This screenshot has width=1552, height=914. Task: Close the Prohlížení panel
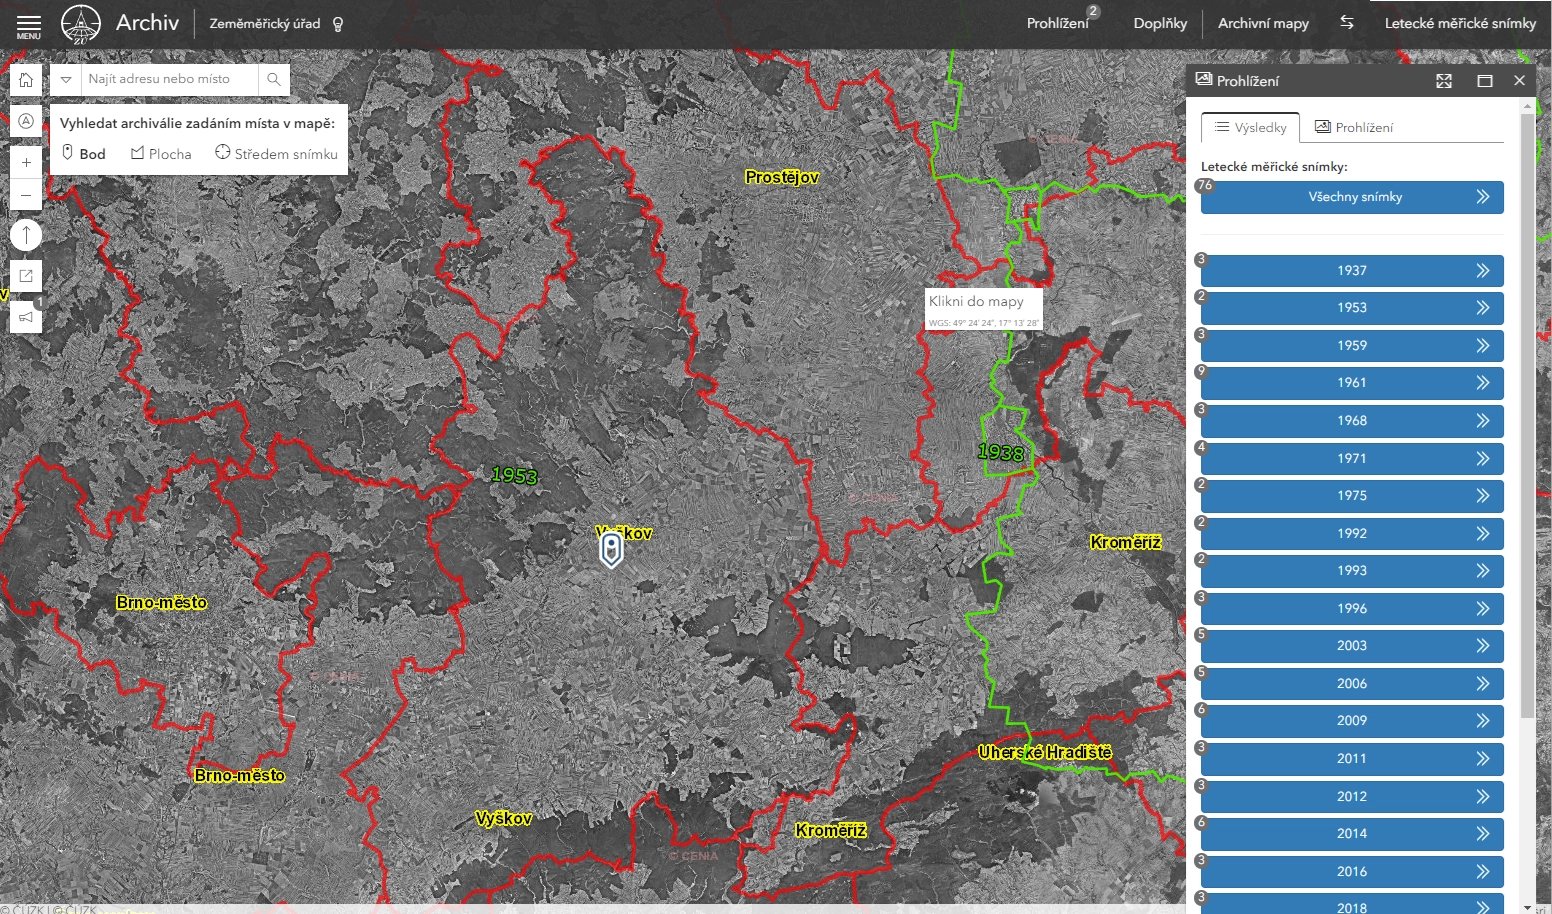pyautogui.click(x=1520, y=80)
